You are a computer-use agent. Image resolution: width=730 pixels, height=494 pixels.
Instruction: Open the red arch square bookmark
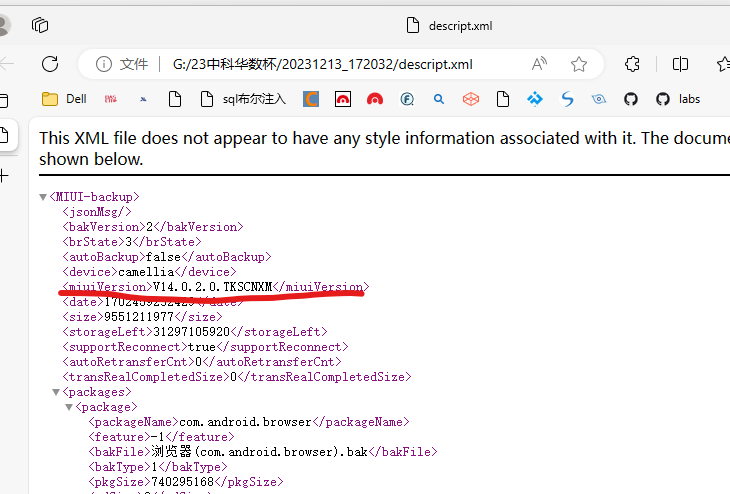(x=343, y=99)
